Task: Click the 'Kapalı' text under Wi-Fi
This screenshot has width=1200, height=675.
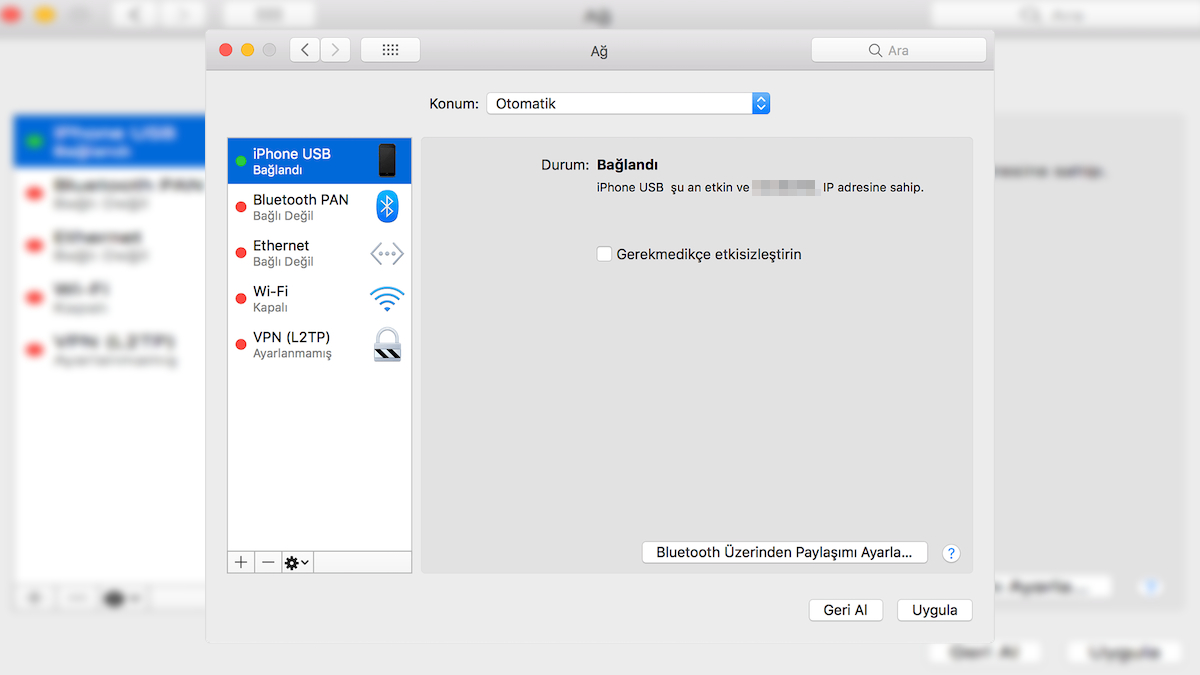Action: [271, 308]
